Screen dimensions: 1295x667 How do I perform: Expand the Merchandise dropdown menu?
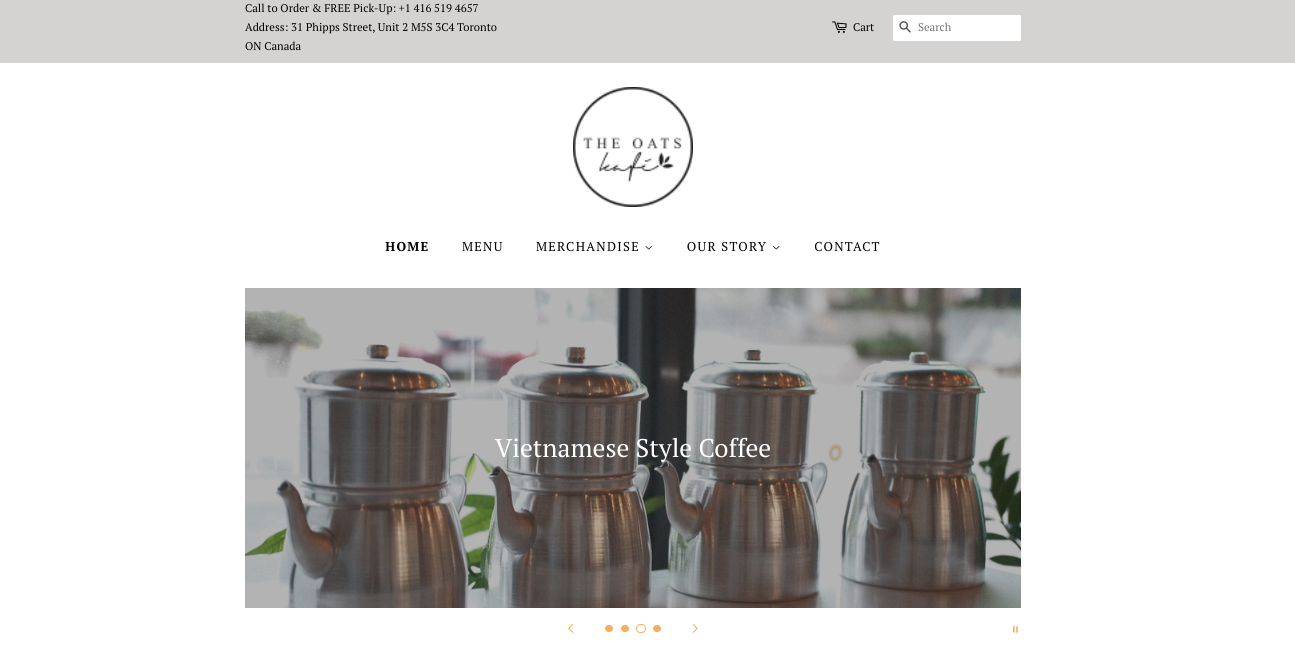coord(594,247)
